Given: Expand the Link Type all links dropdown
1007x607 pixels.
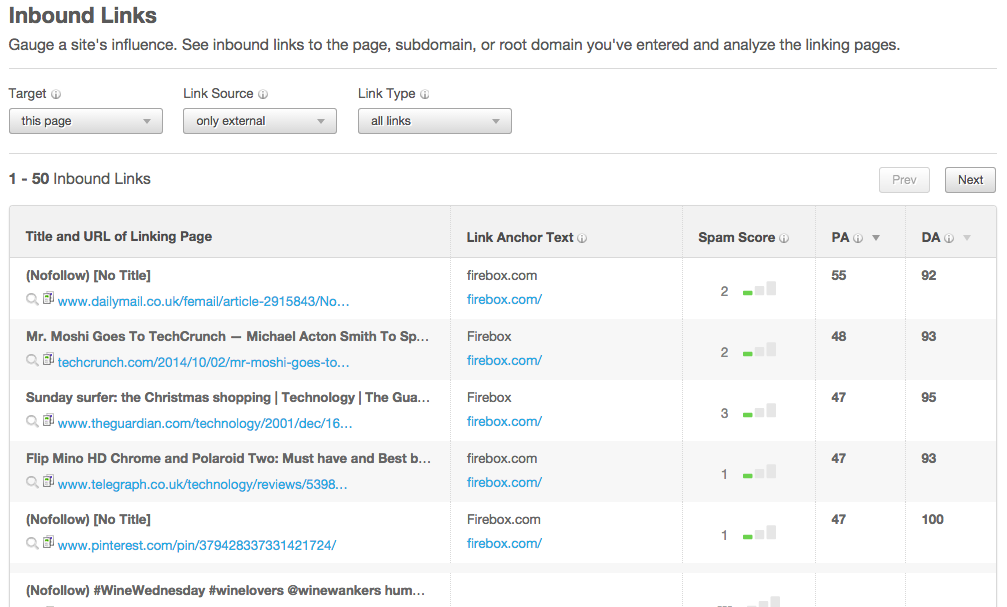Looking at the screenshot, I should click(x=435, y=121).
